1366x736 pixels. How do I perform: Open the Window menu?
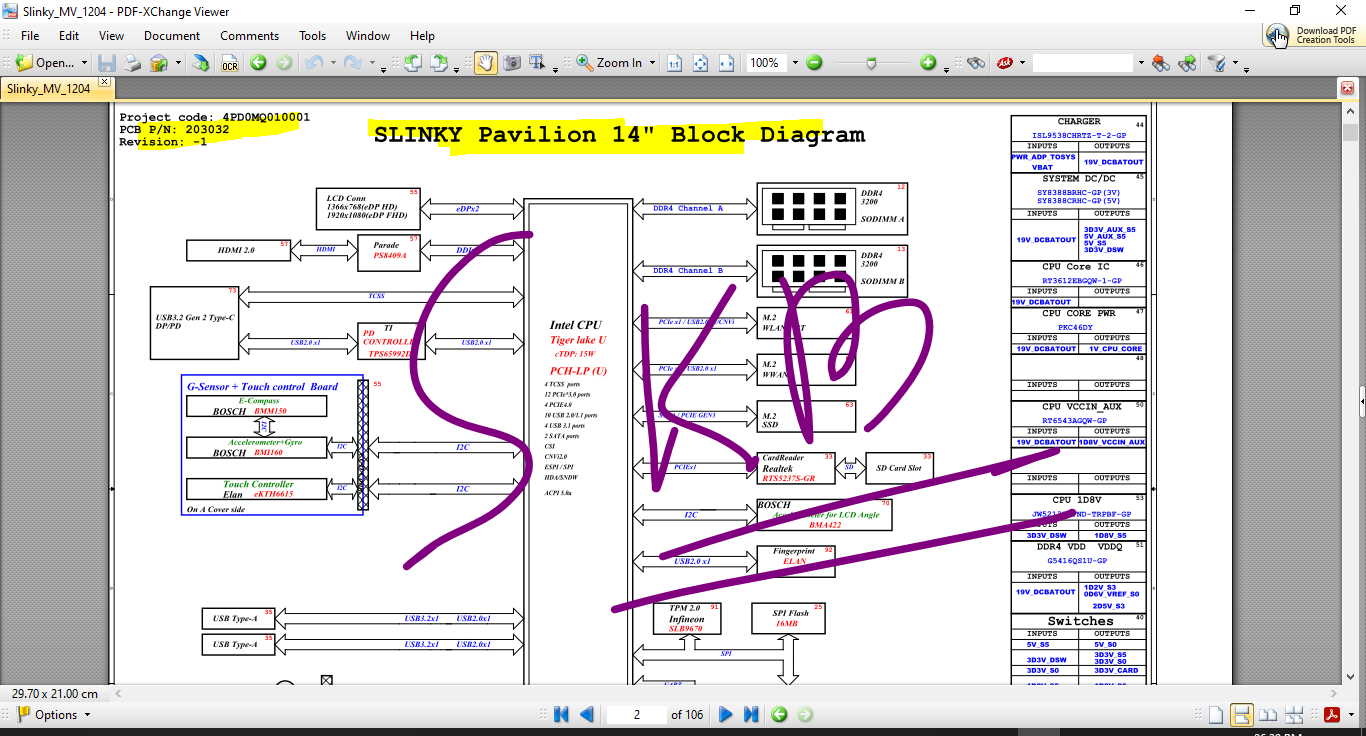tap(368, 36)
